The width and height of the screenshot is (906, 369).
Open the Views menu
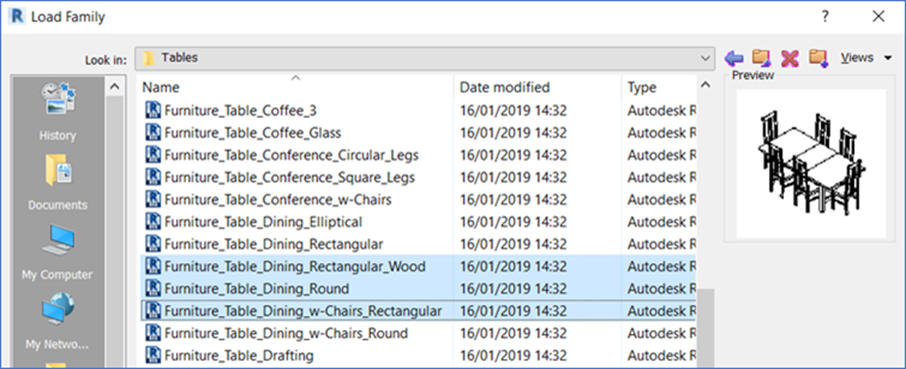pyautogui.click(x=866, y=58)
